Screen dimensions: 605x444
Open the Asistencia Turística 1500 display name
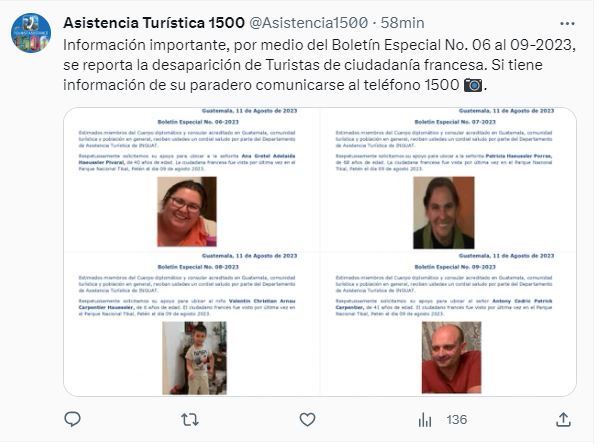pos(154,23)
